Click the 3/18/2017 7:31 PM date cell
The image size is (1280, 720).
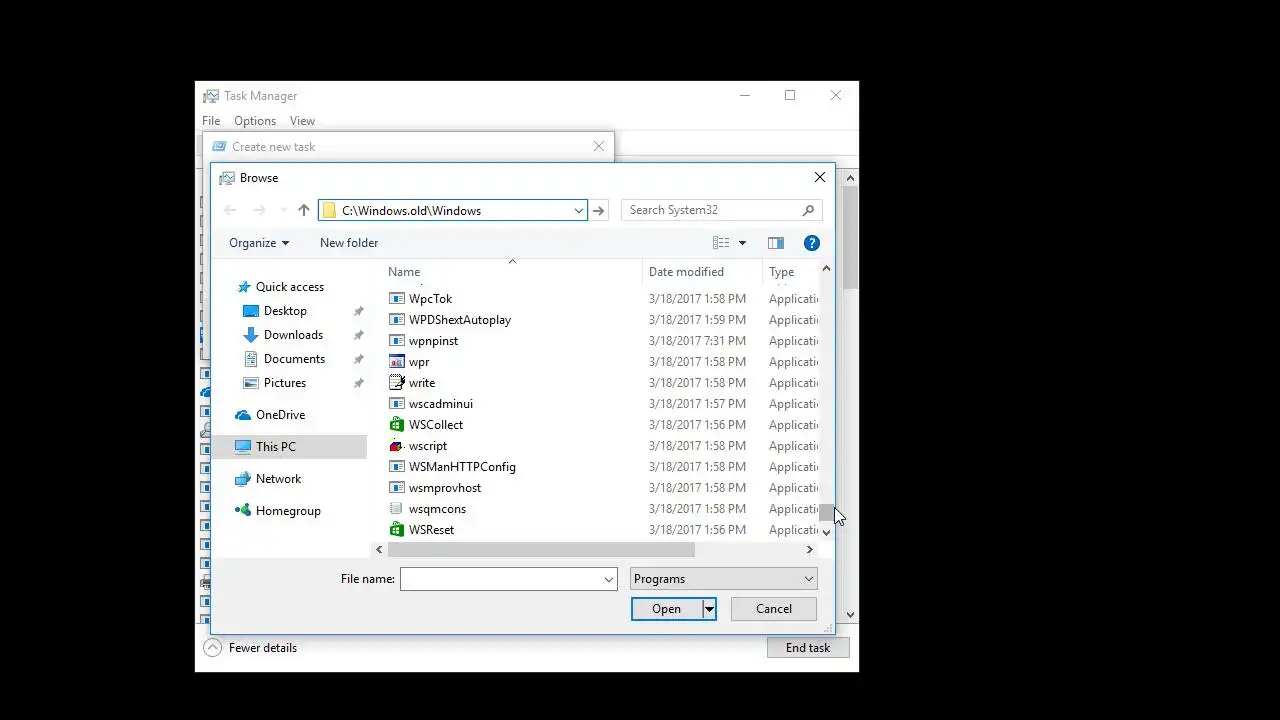click(x=697, y=341)
